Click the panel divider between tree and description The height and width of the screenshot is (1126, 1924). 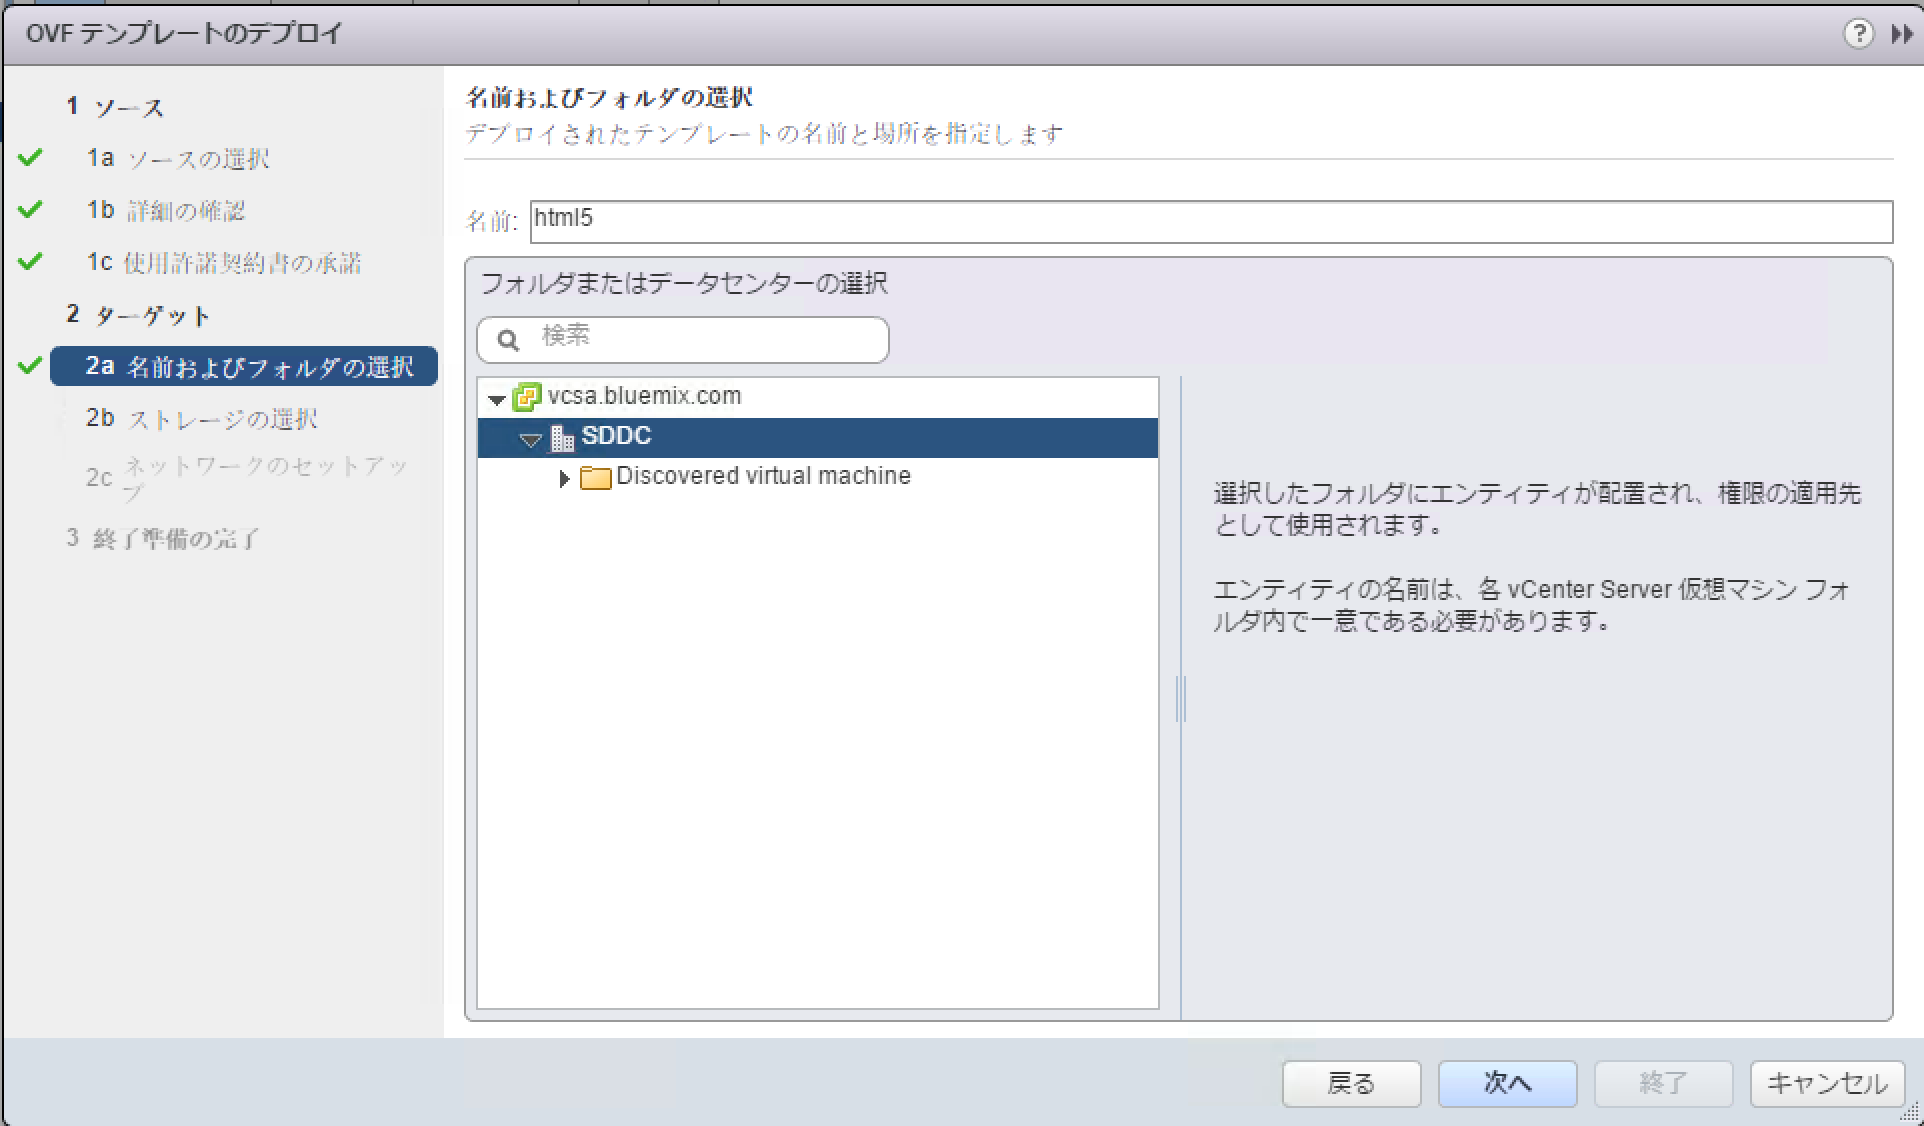click(1181, 700)
